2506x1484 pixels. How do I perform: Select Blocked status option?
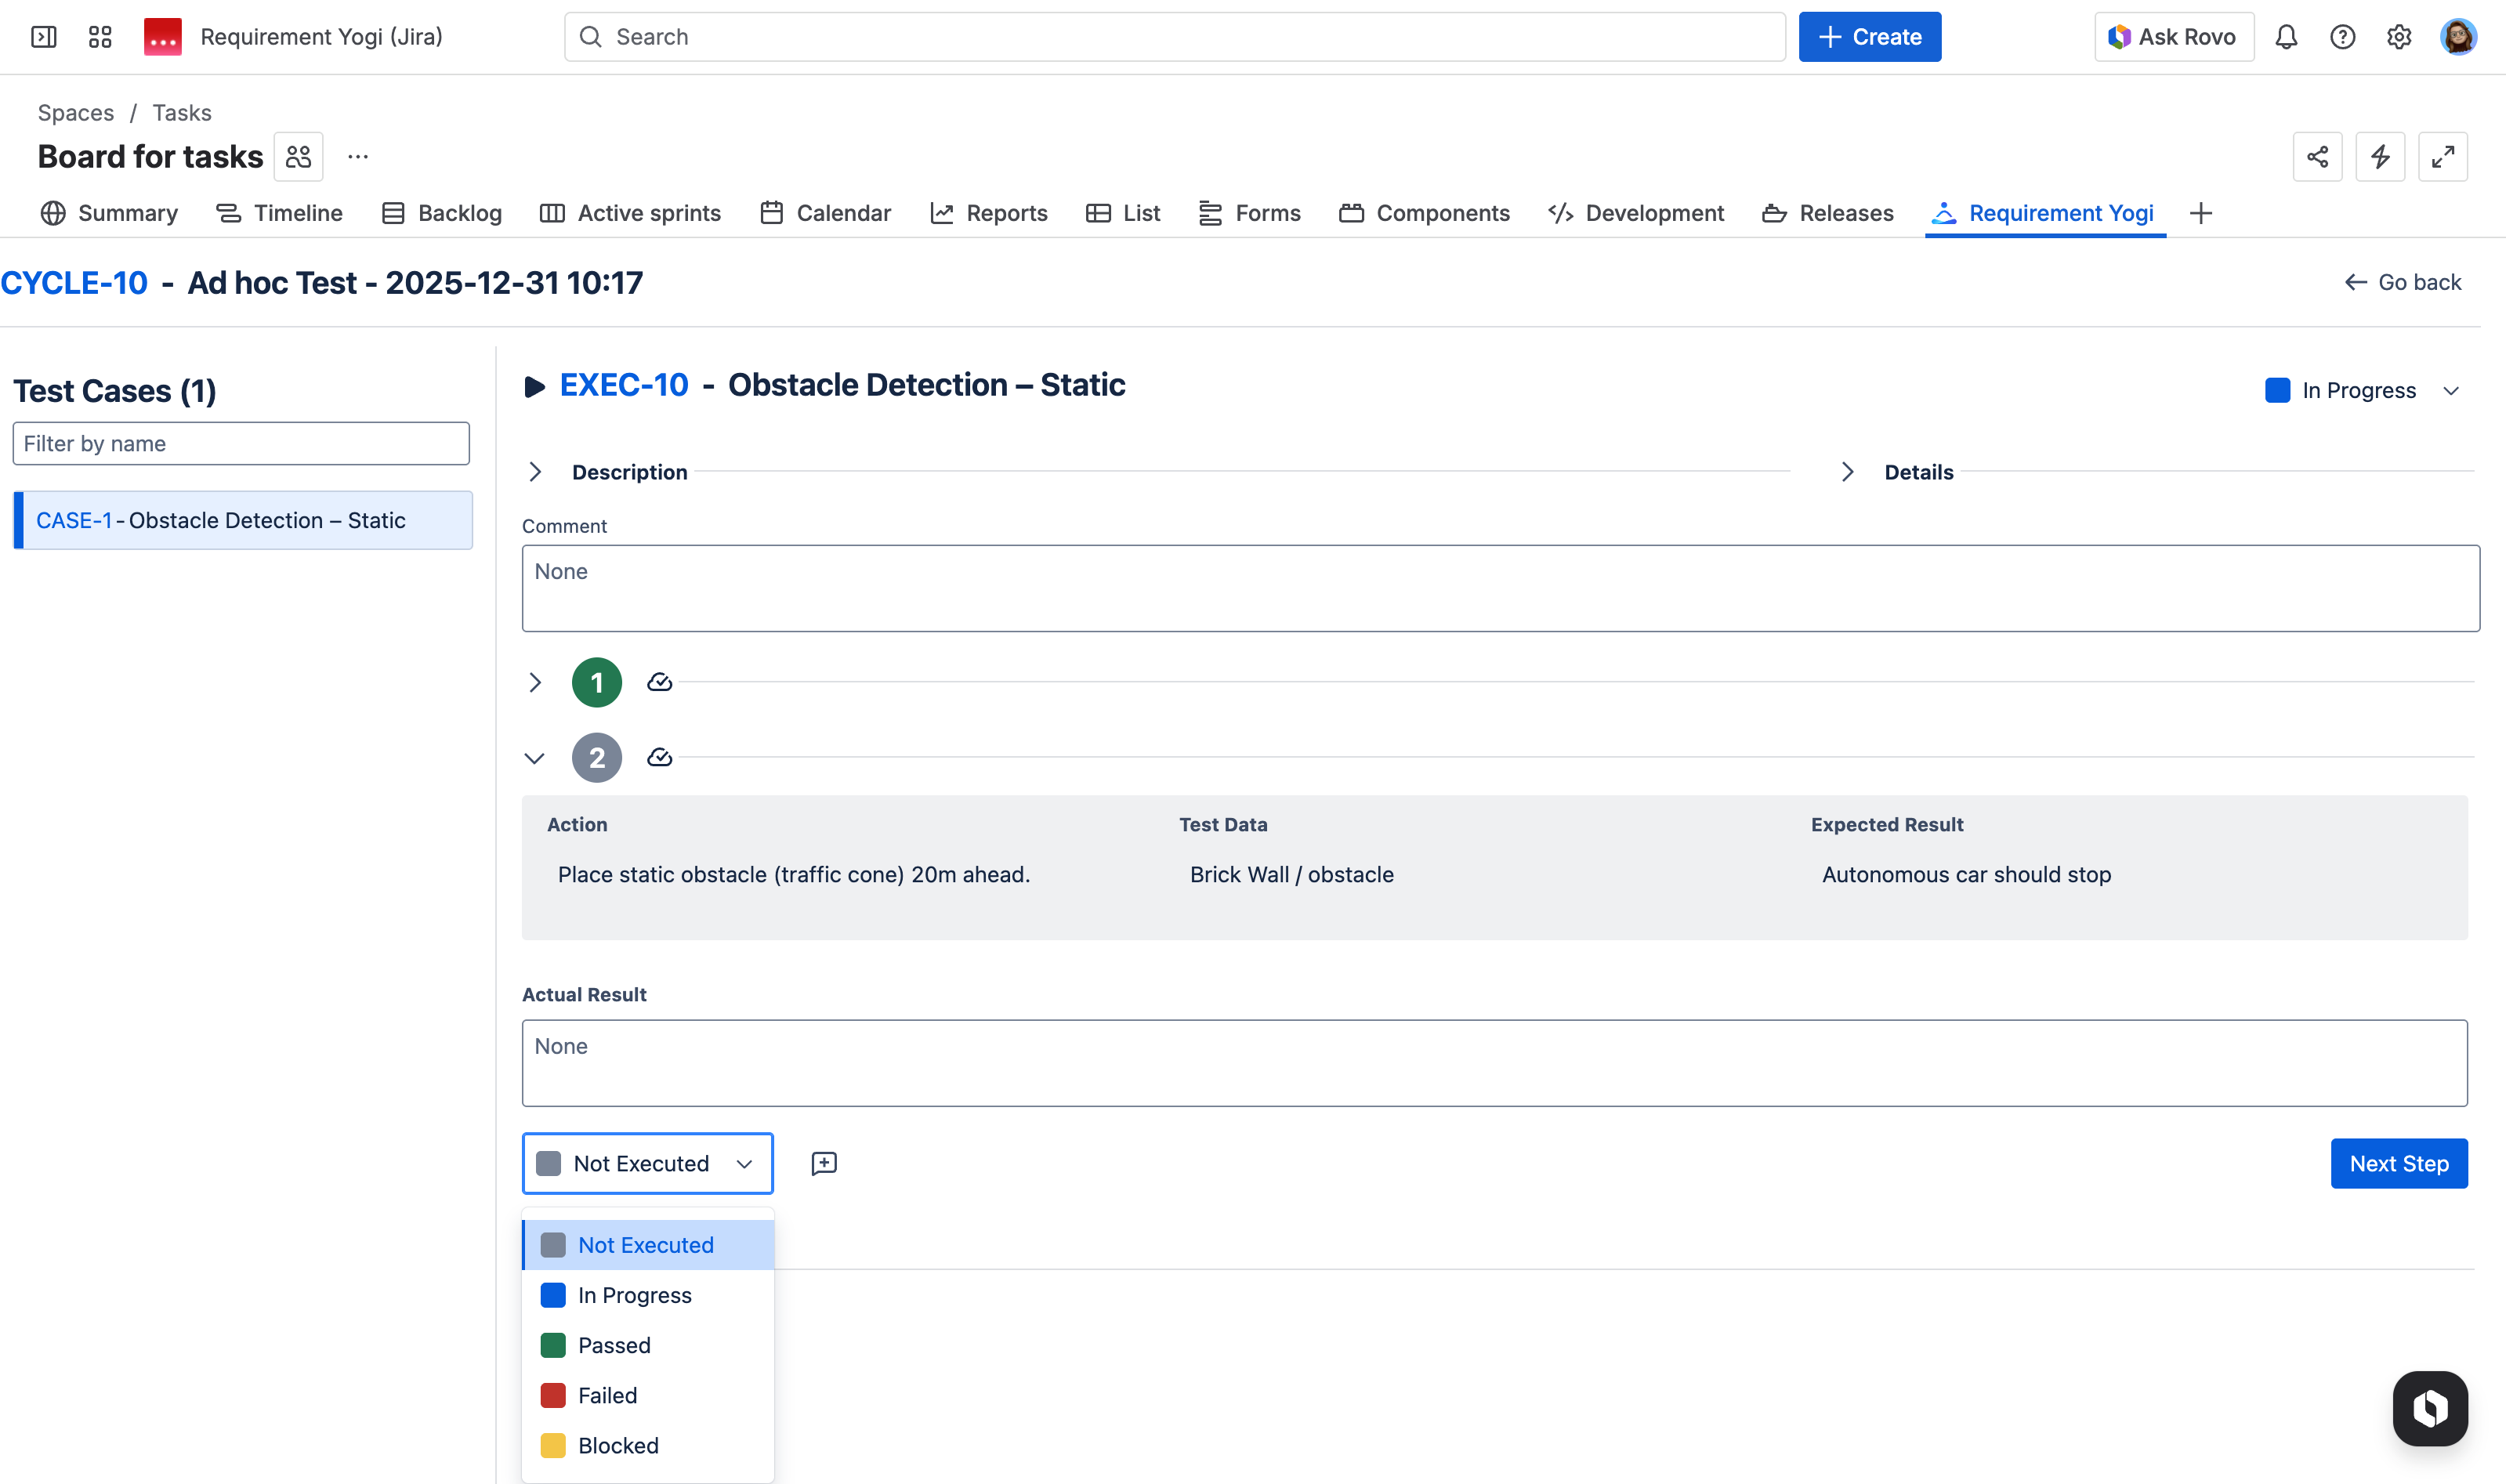(x=618, y=1445)
